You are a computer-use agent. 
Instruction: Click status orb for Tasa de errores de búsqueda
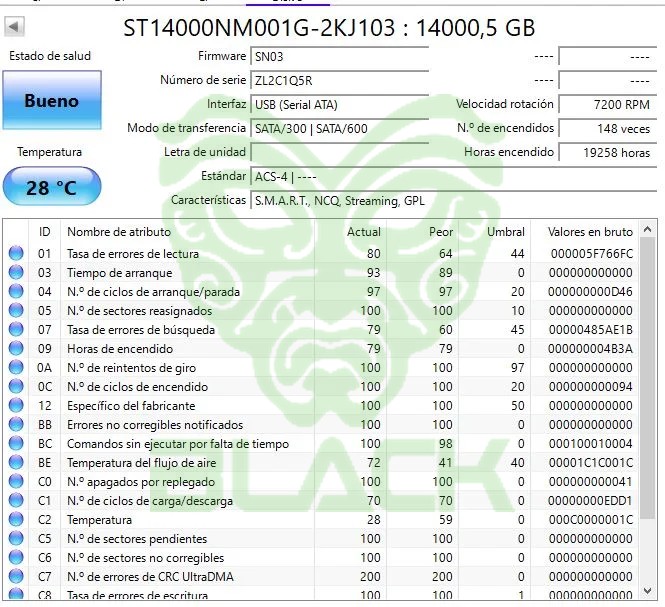[x=16, y=330]
